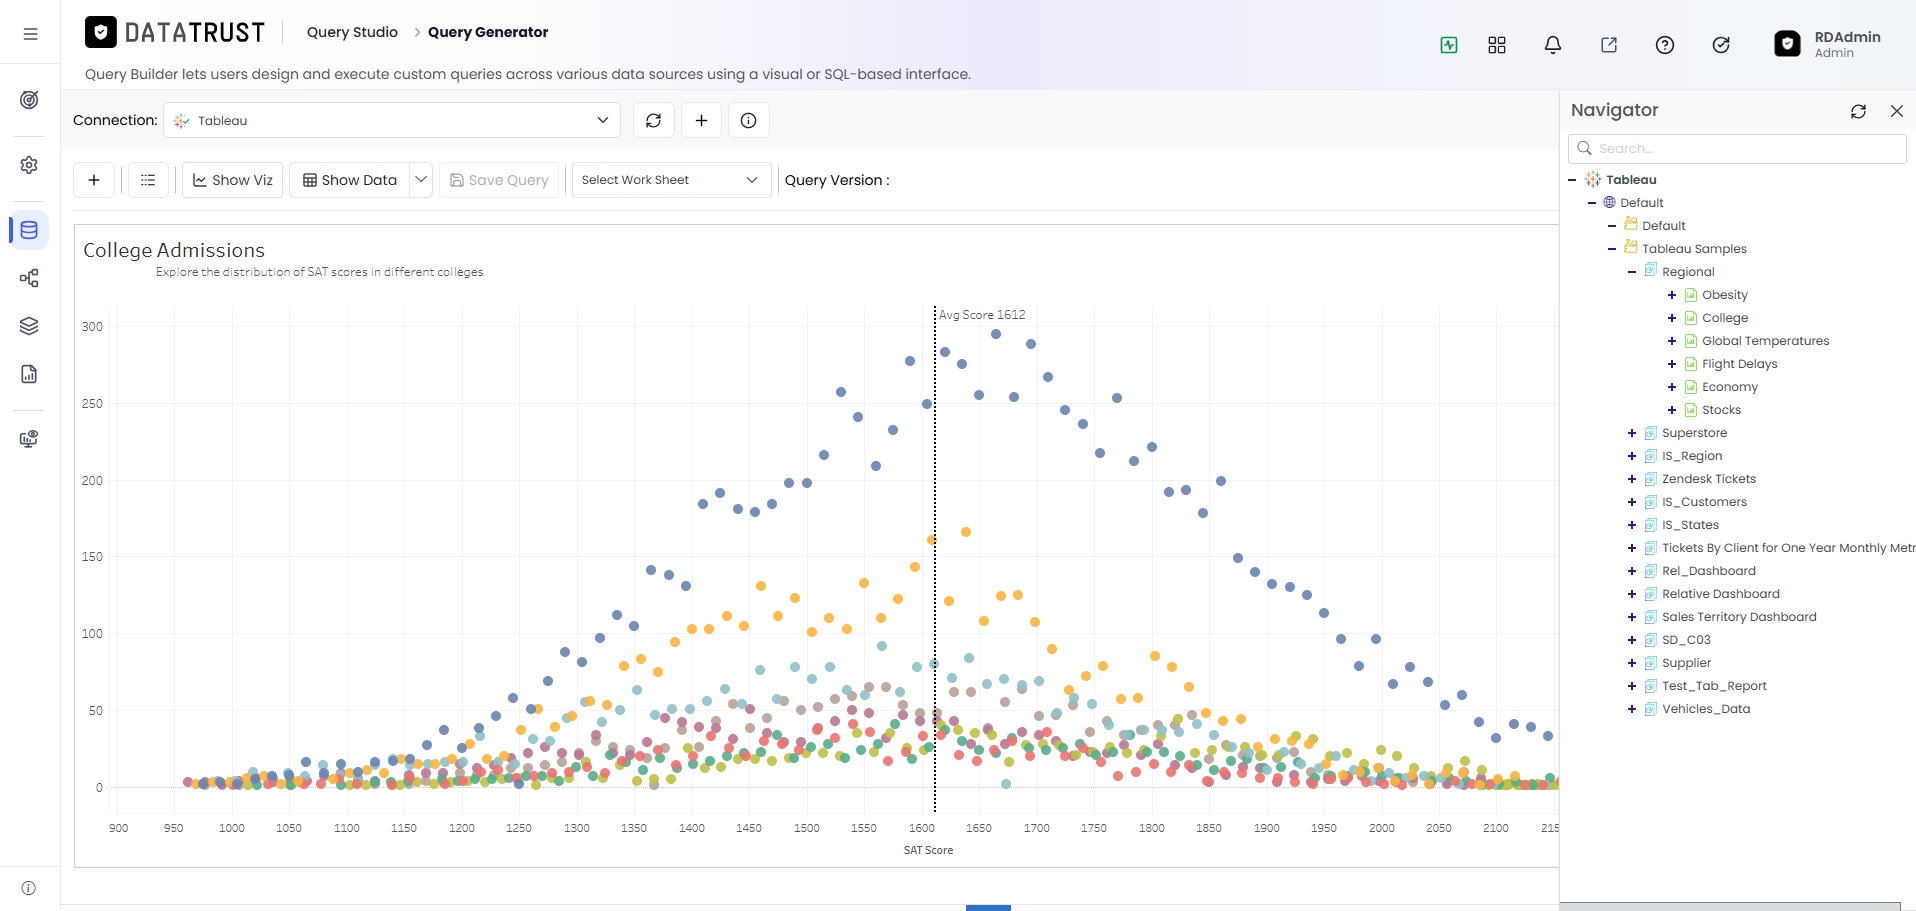Expand the Superstore workbook node
Image resolution: width=1916 pixels, height=911 pixels.
coord(1631,433)
